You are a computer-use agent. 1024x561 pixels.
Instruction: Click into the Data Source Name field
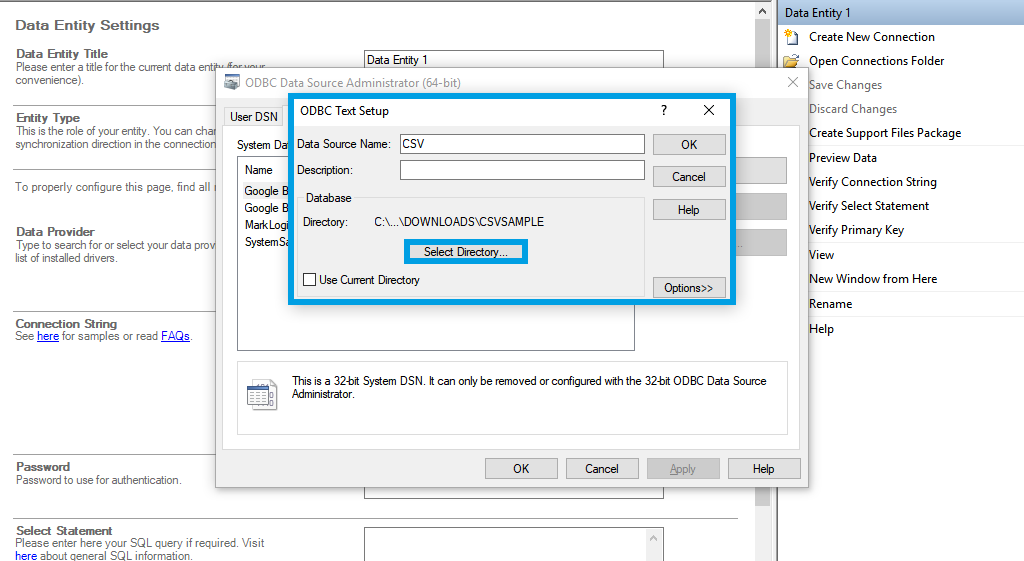(522, 144)
